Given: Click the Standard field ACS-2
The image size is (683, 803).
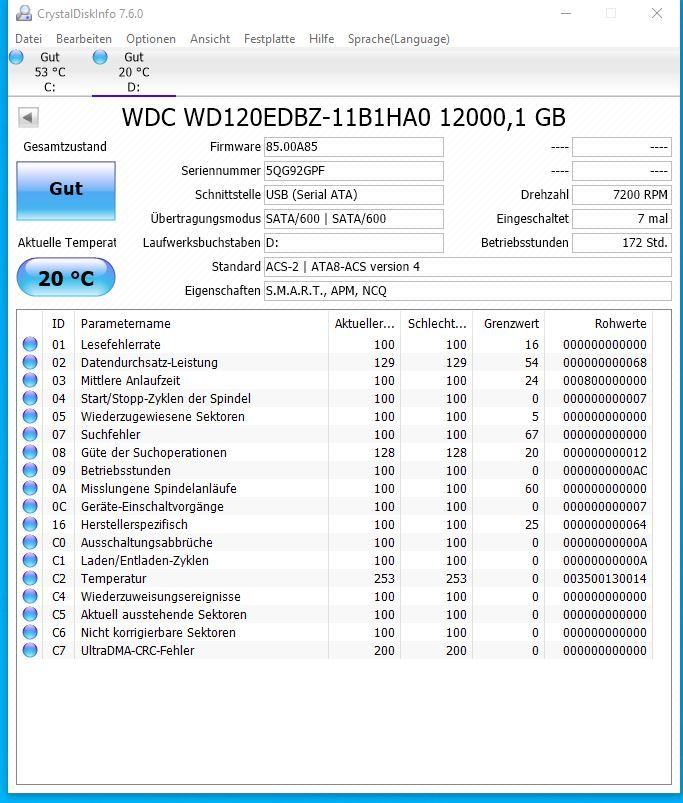Looking at the screenshot, I should pos(467,267).
